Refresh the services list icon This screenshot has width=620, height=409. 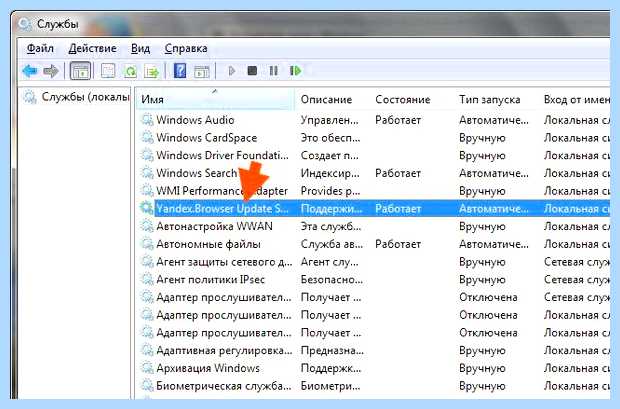[x=130, y=71]
